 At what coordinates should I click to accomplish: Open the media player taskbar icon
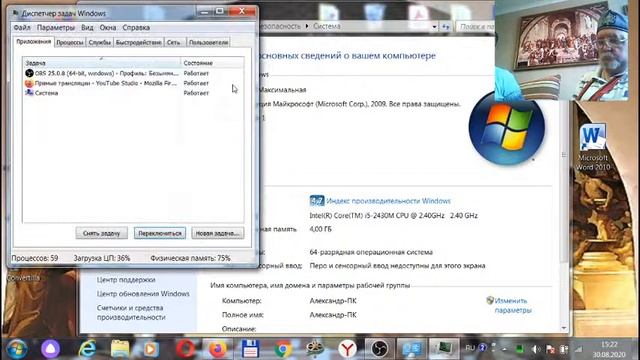pyautogui.click(x=151, y=349)
